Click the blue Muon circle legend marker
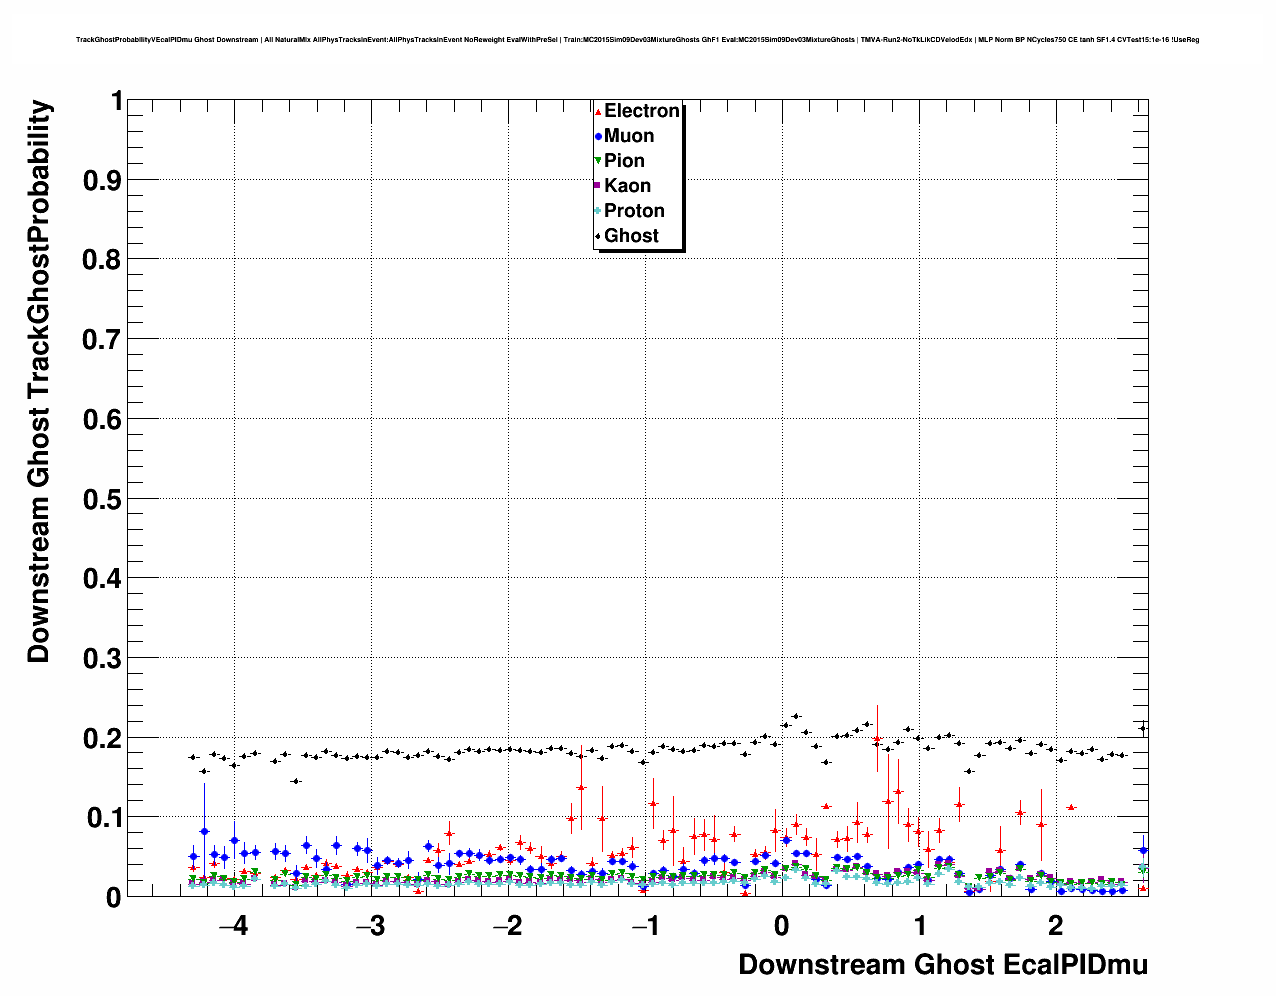Screen dimensions: 1276x996 (x=598, y=137)
